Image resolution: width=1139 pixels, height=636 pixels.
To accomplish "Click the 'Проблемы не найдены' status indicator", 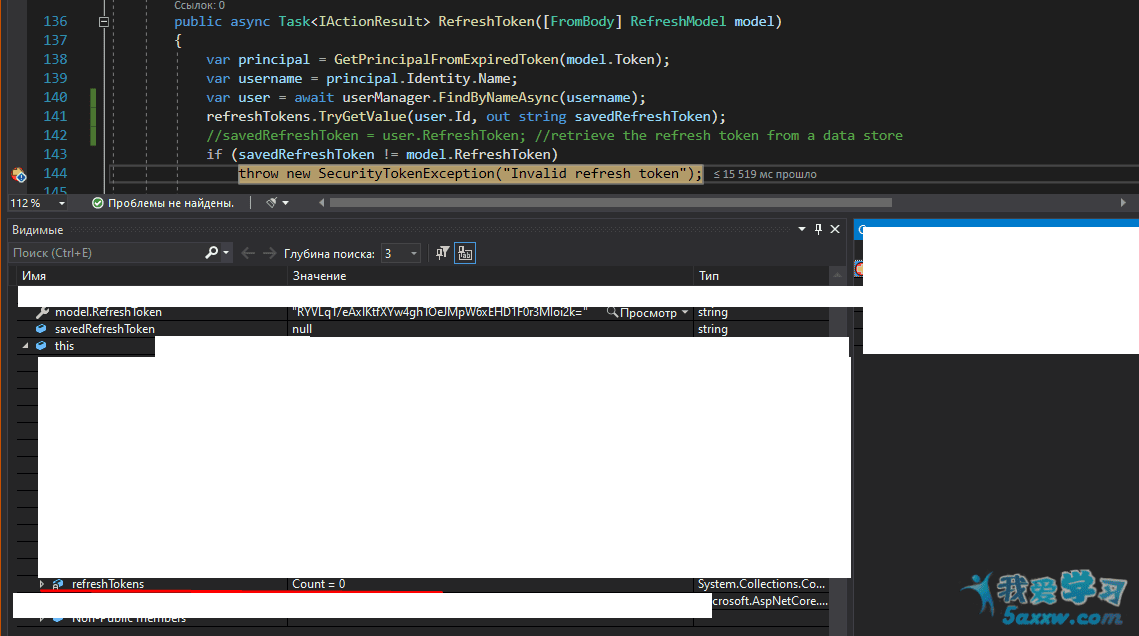I will click(x=163, y=203).
